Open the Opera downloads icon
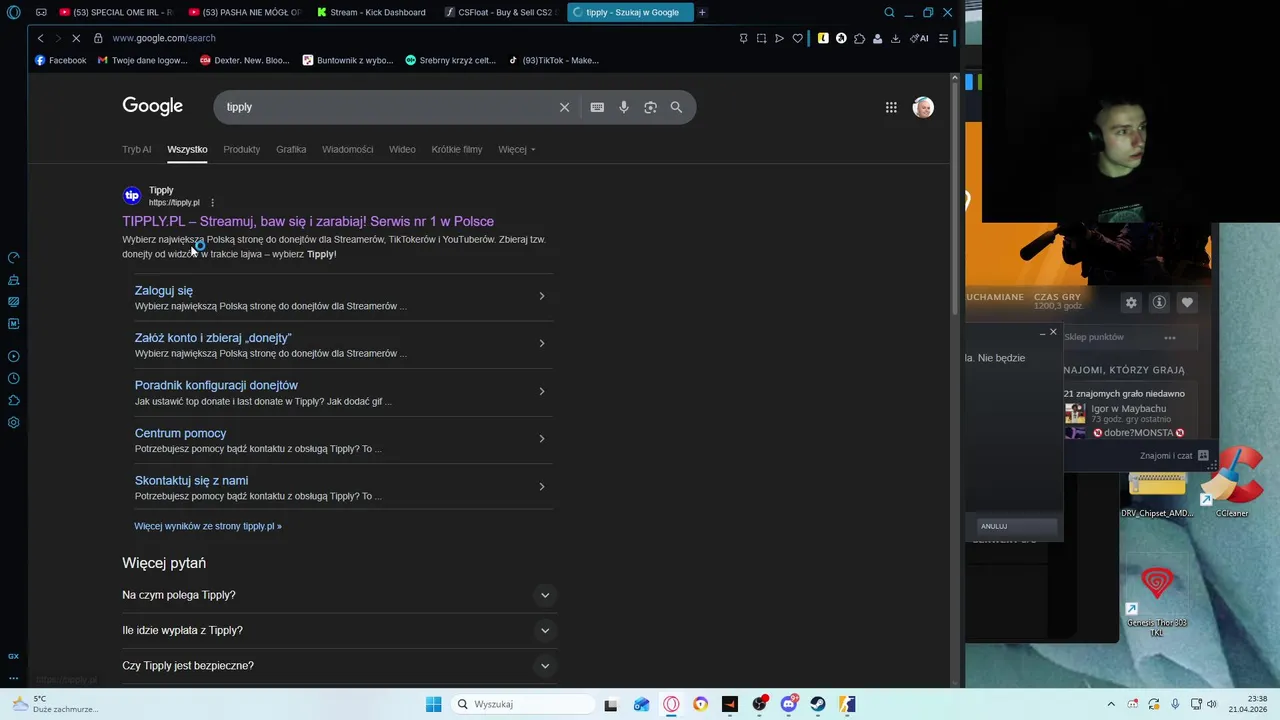Screen dimensions: 1280x720 (895, 38)
